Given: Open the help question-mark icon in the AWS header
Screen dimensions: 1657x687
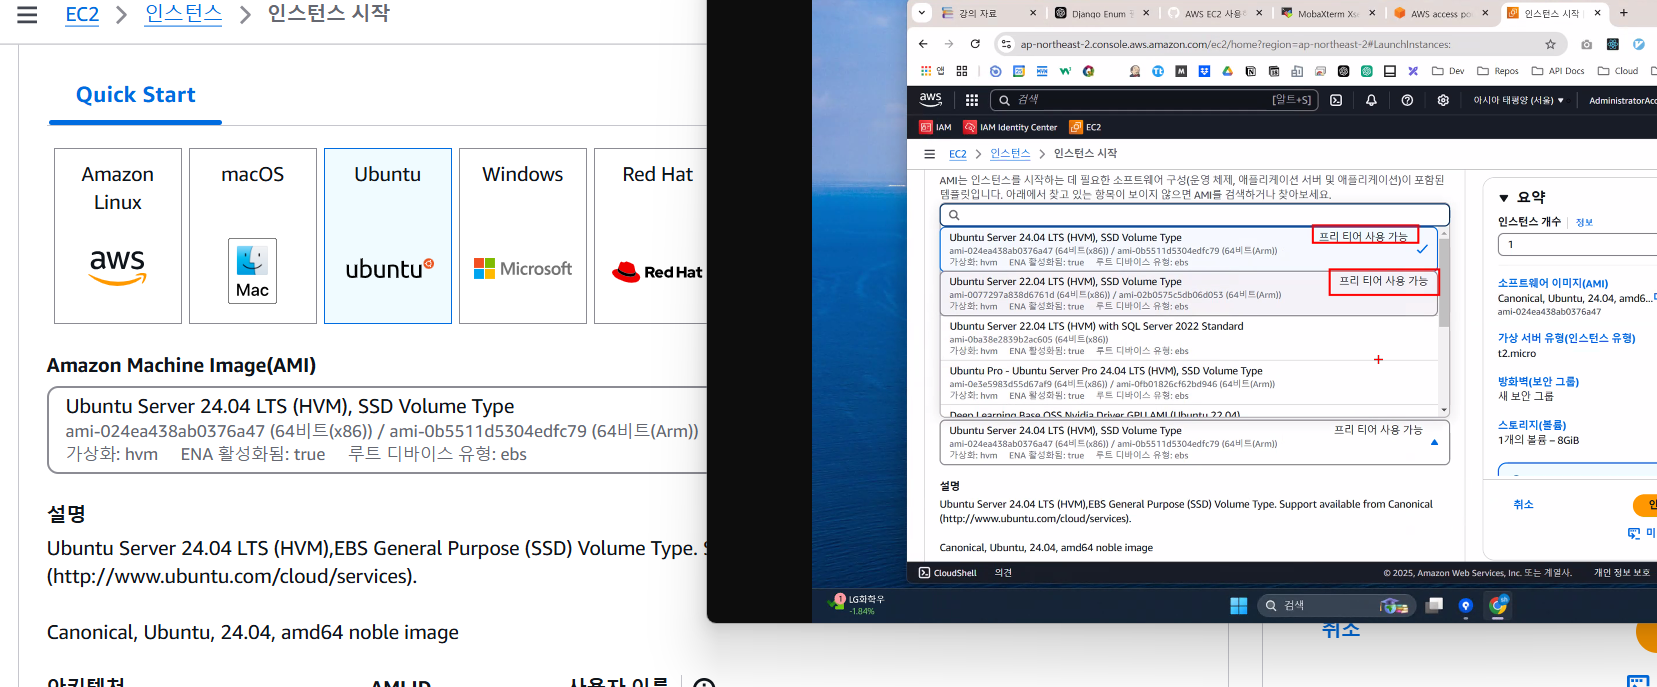Looking at the screenshot, I should [1407, 100].
